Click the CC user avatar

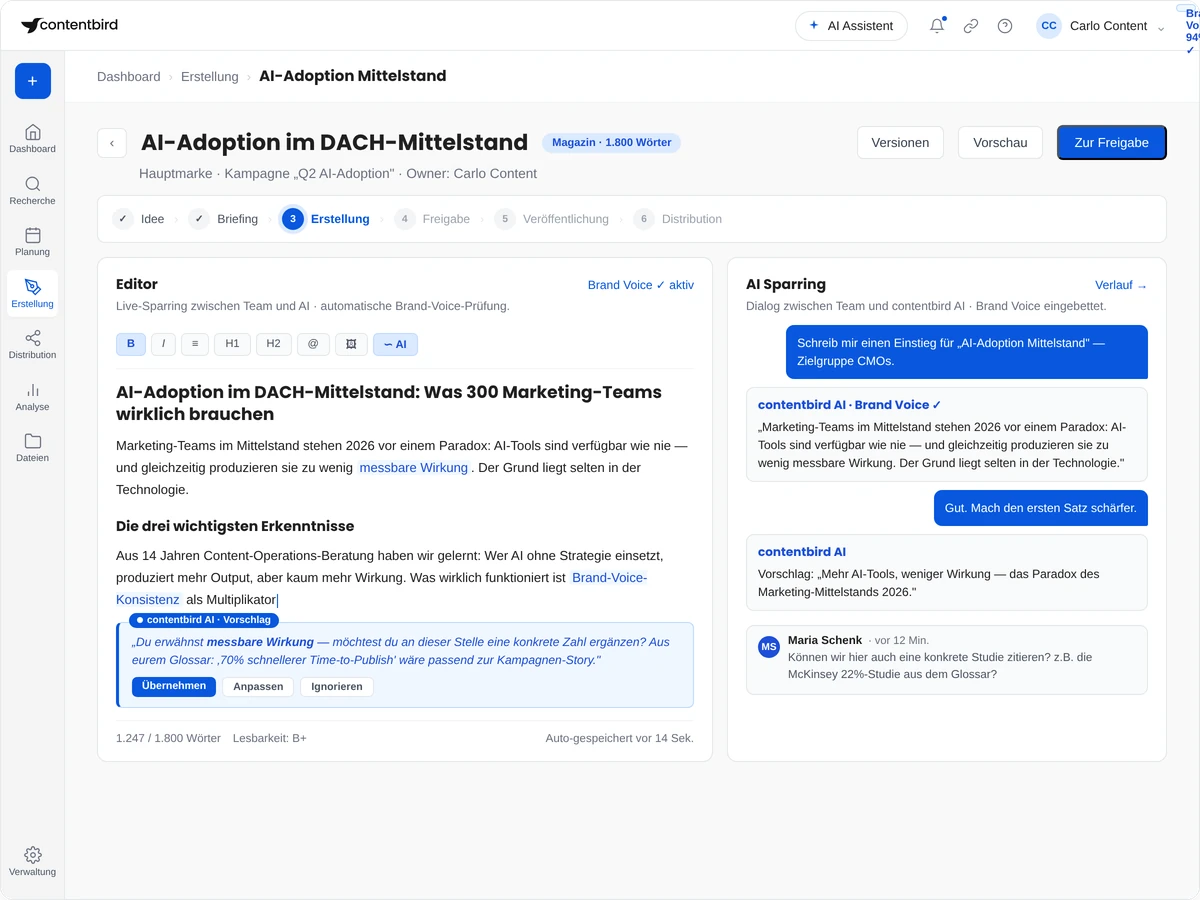tap(1049, 26)
